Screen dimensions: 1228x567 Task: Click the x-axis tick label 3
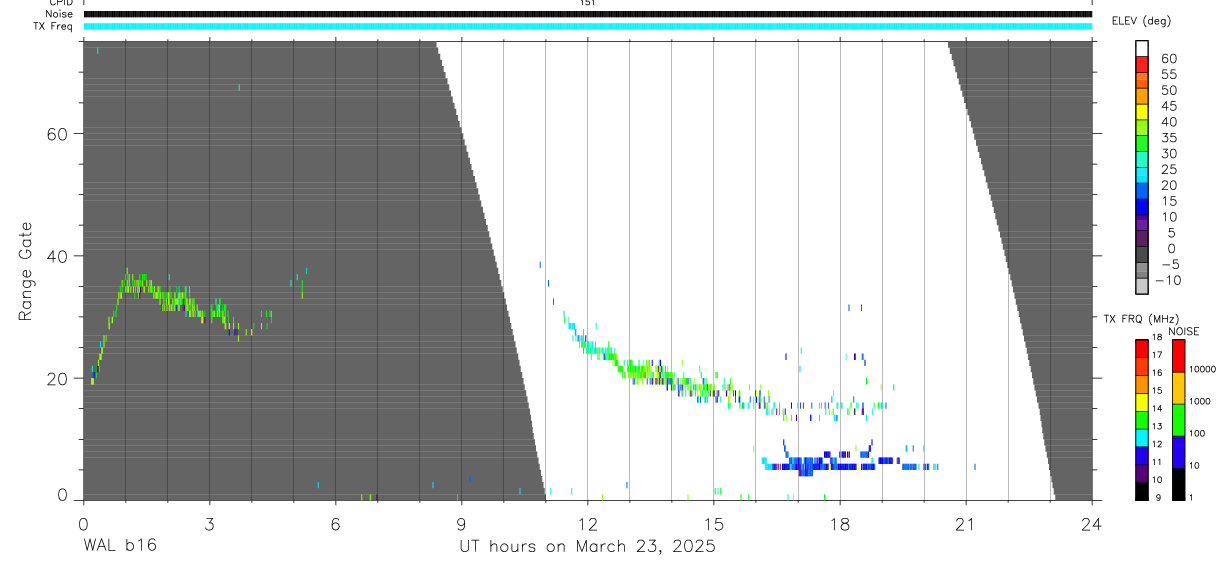tap(209, 523)
